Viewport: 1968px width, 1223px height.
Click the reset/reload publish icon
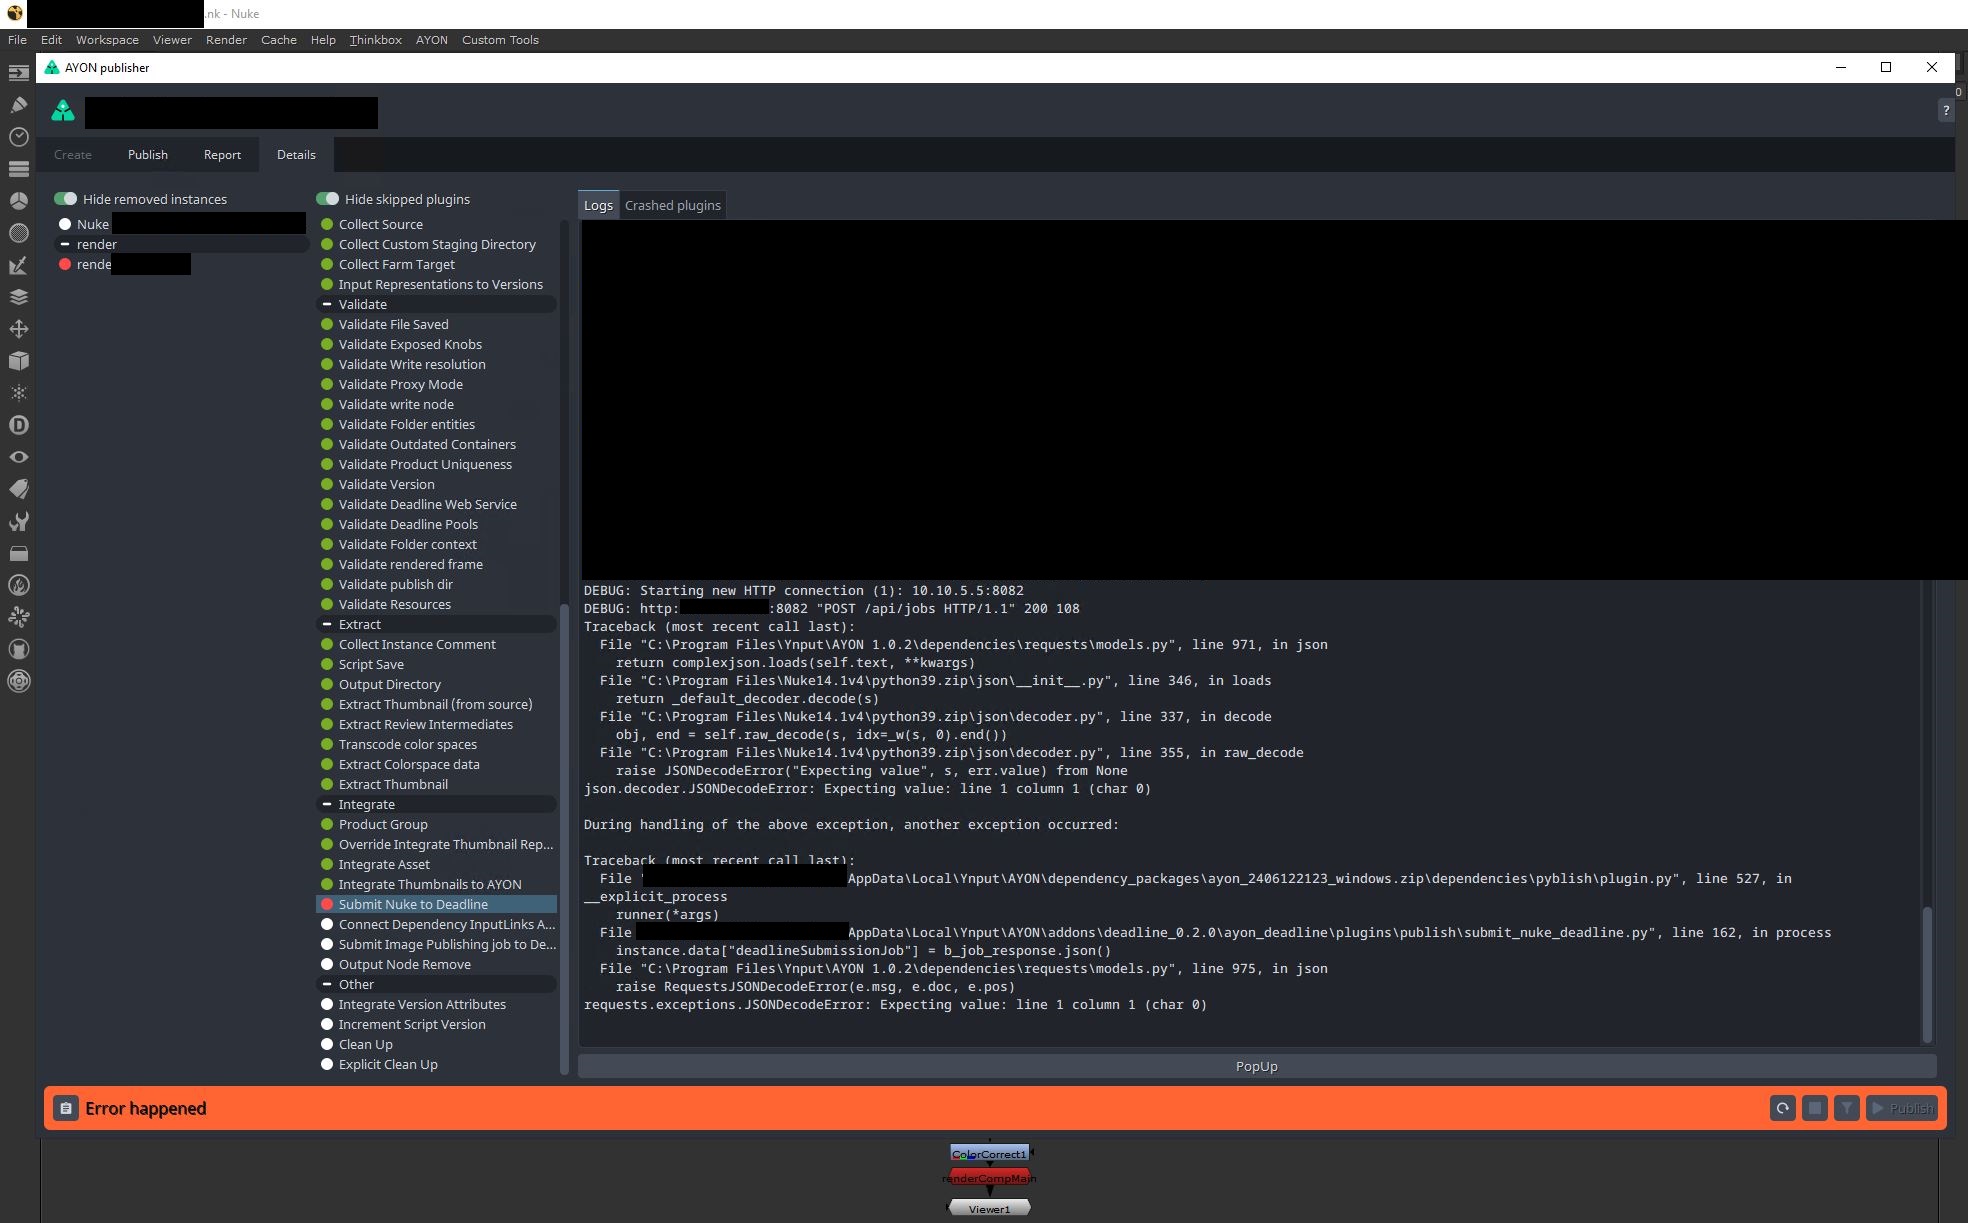click(x=1782, y=1108)
